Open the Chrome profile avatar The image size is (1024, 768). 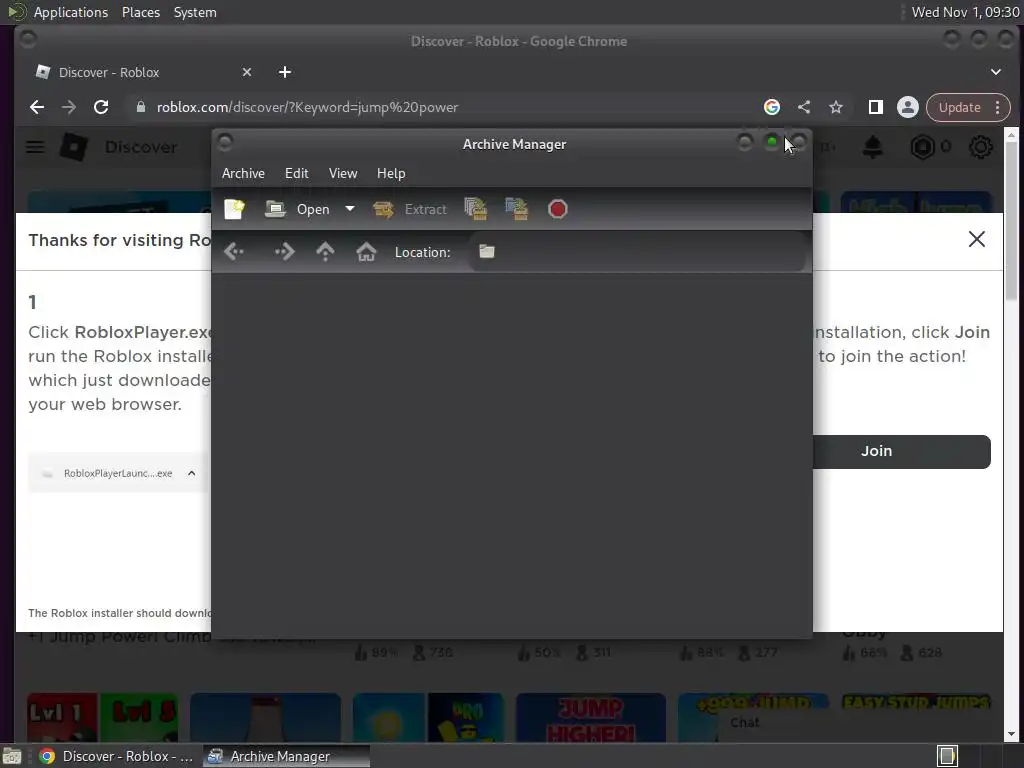tap(908, 107)
